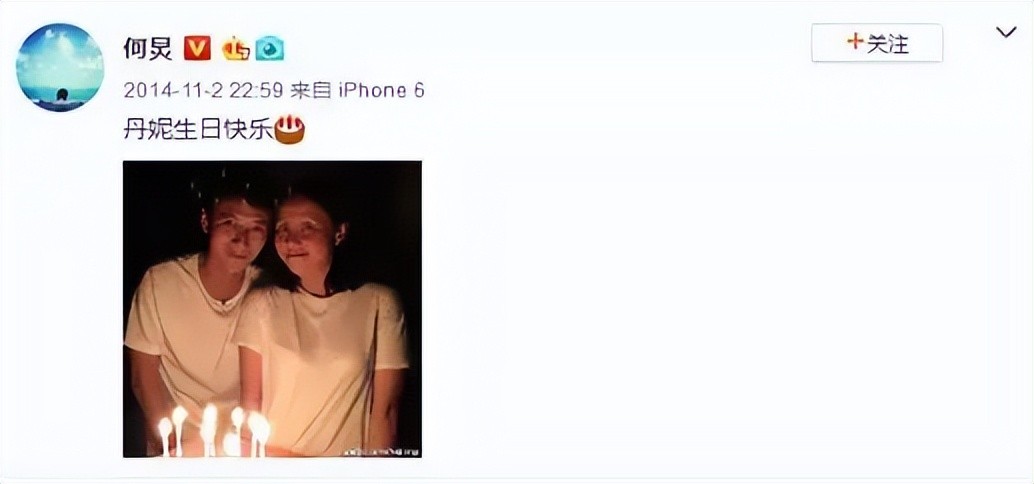The image size is (1034, 484).
Task: Click the orange plus sign in 关注
Action: (855, 43)
